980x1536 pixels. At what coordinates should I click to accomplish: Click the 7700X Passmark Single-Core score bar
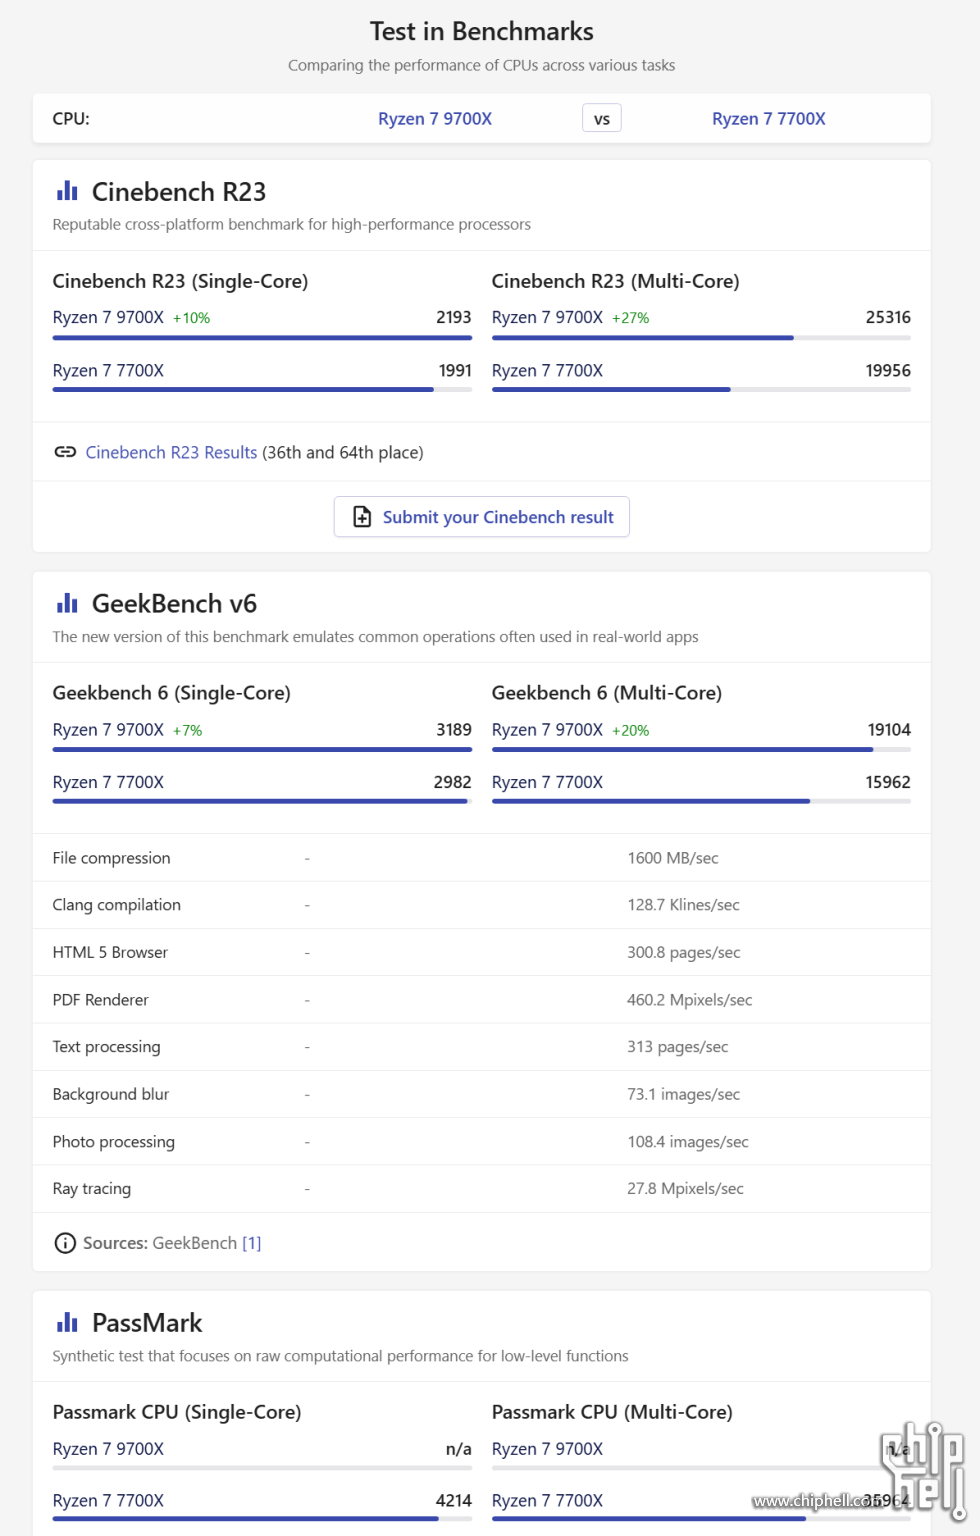point(262,1519)
